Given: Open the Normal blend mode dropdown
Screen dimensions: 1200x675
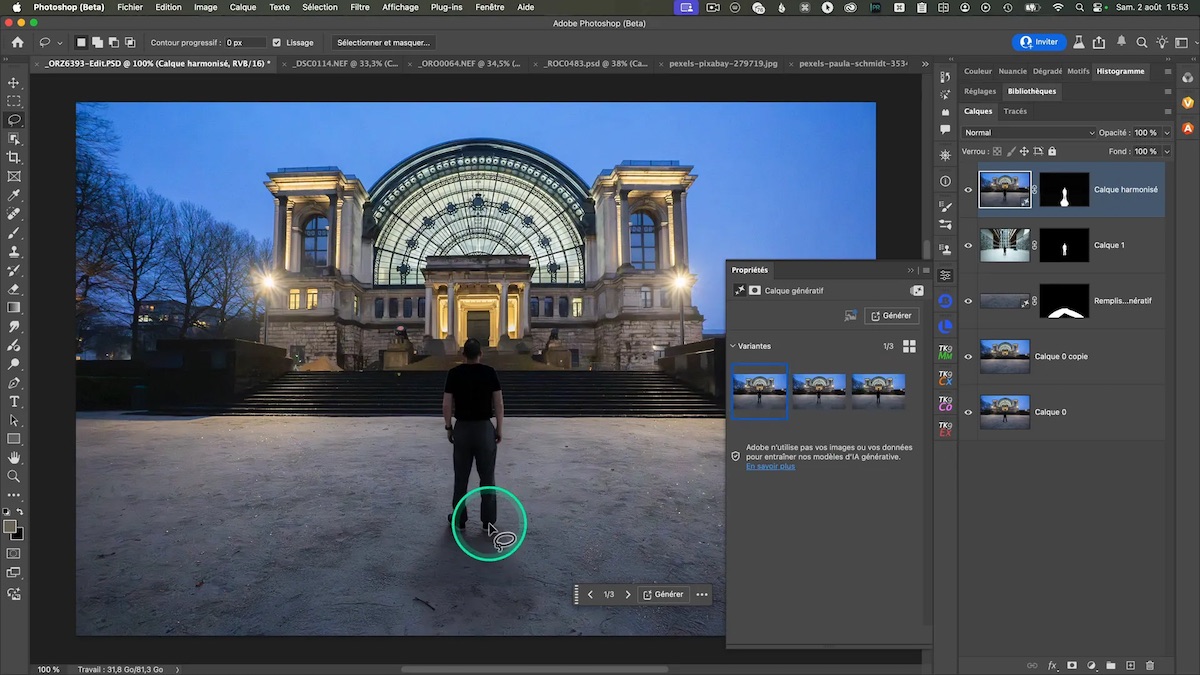Looking at the screenshot, I should click(x=1029, y=133).
